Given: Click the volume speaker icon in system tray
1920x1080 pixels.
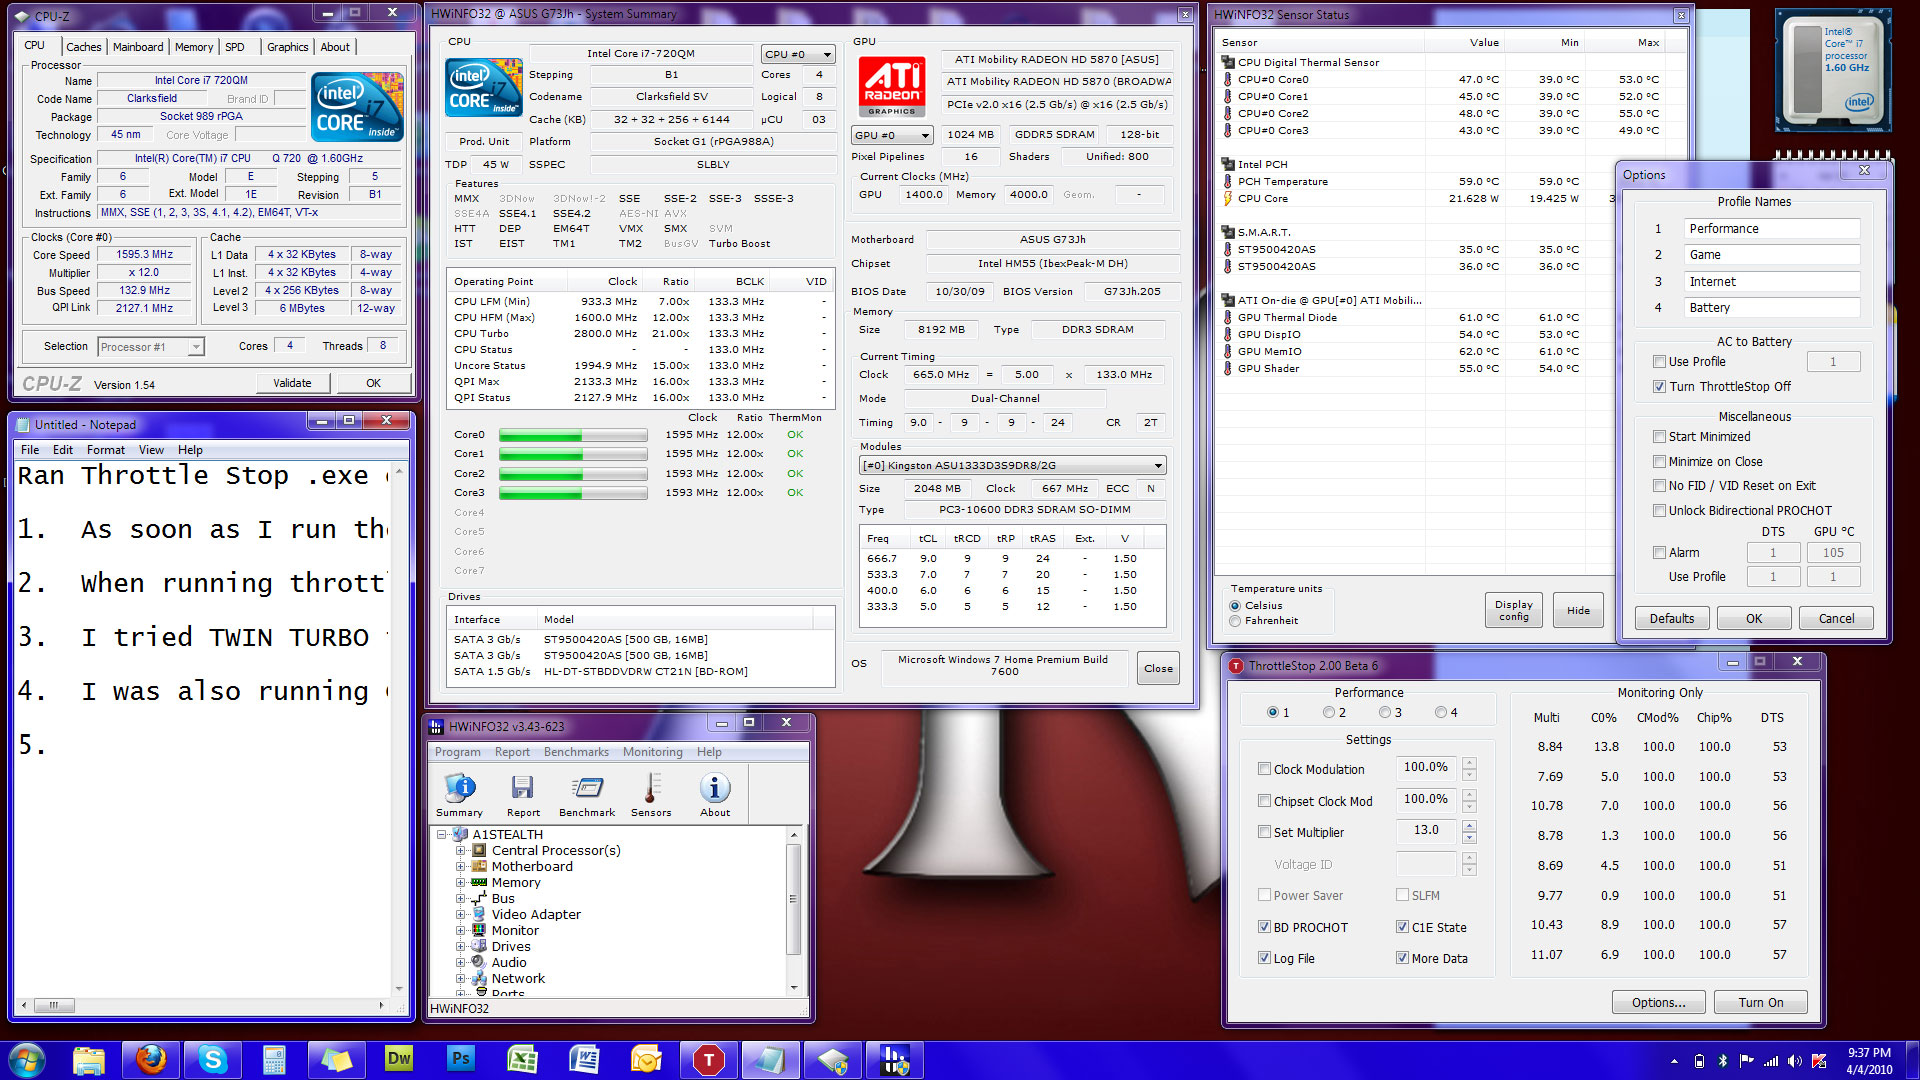Looking at the screenshot, I should pos(1795,1061).
